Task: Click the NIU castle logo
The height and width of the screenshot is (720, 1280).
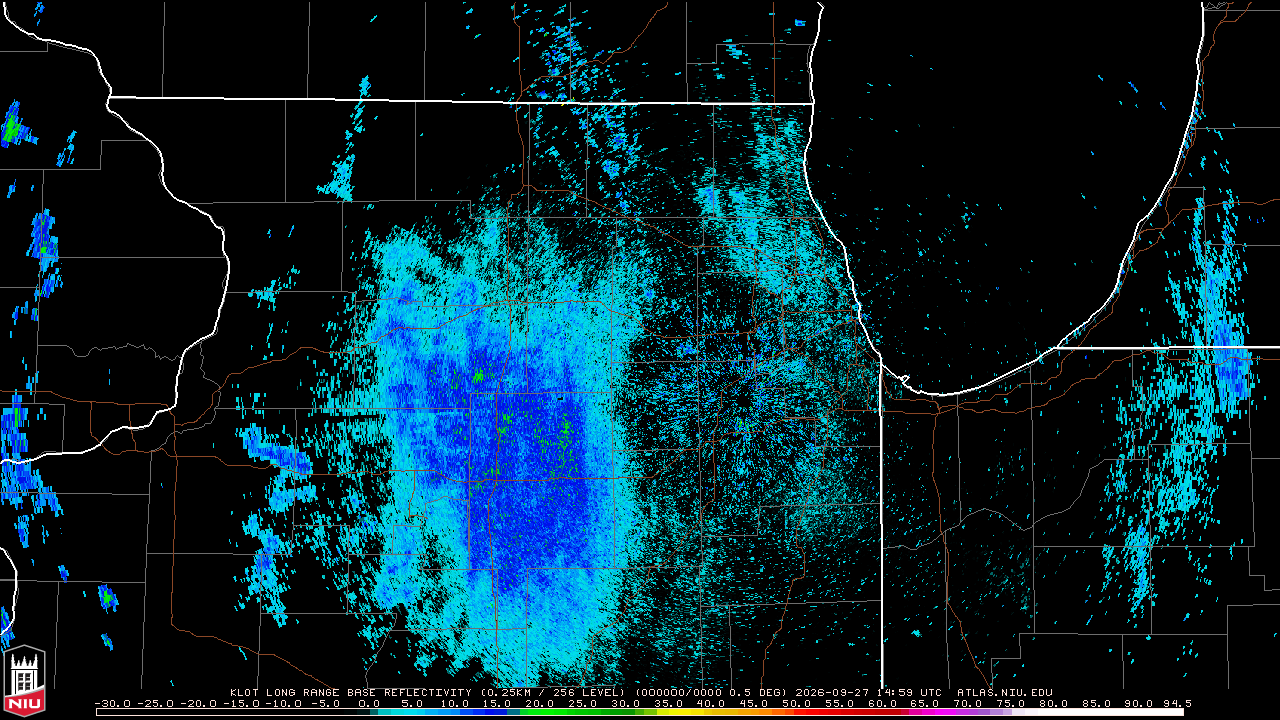Action: point(25,682)
